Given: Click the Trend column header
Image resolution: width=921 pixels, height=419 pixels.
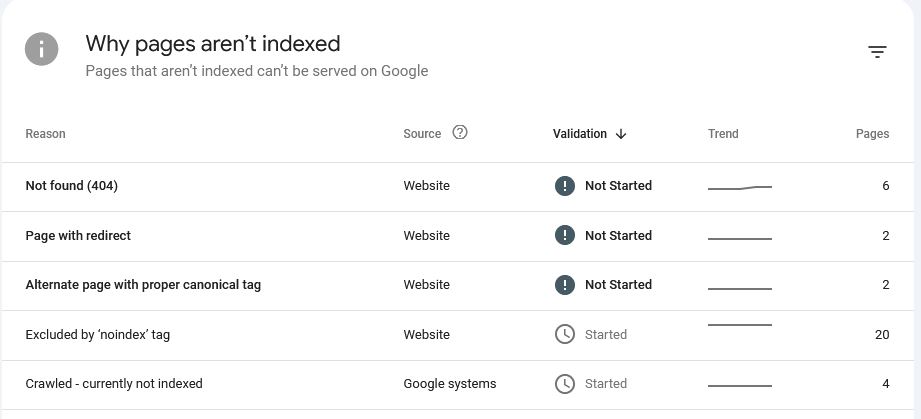Looking at the screenshot, I should click(x=723, y=134).
